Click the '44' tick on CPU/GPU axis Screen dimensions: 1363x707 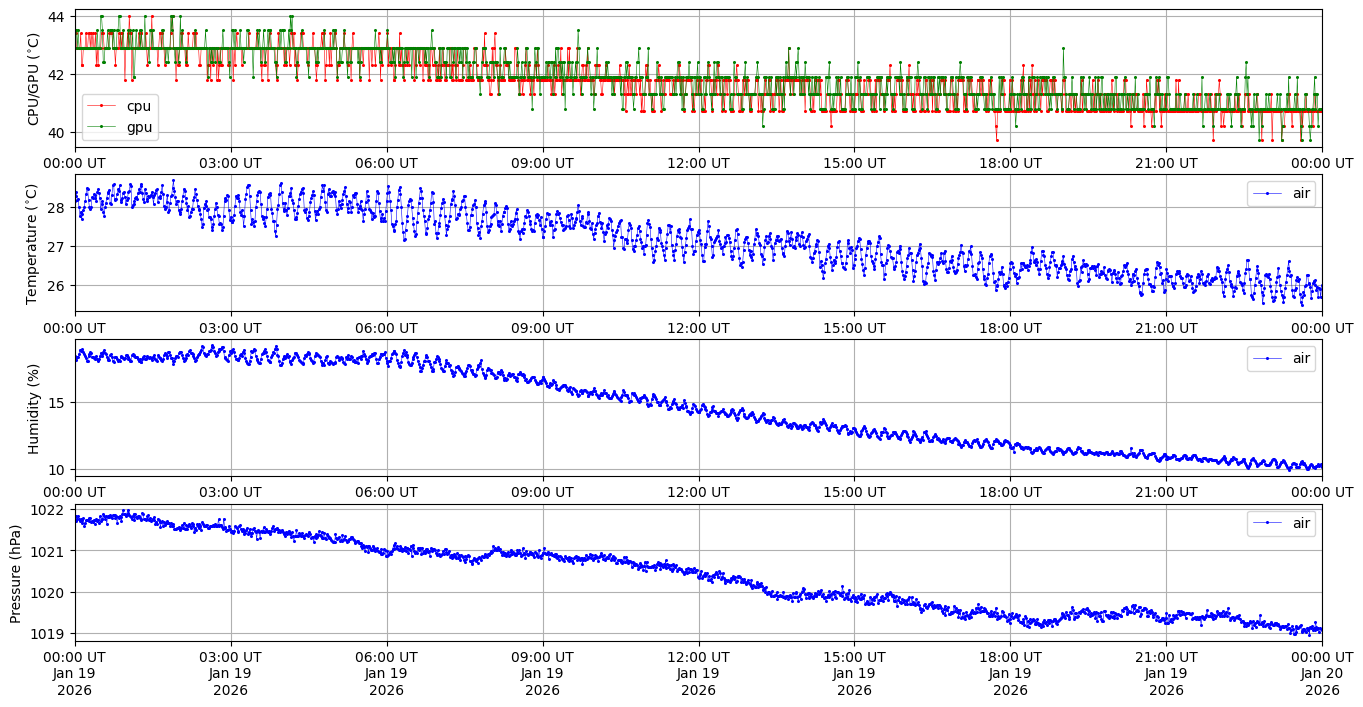point(56,17)
